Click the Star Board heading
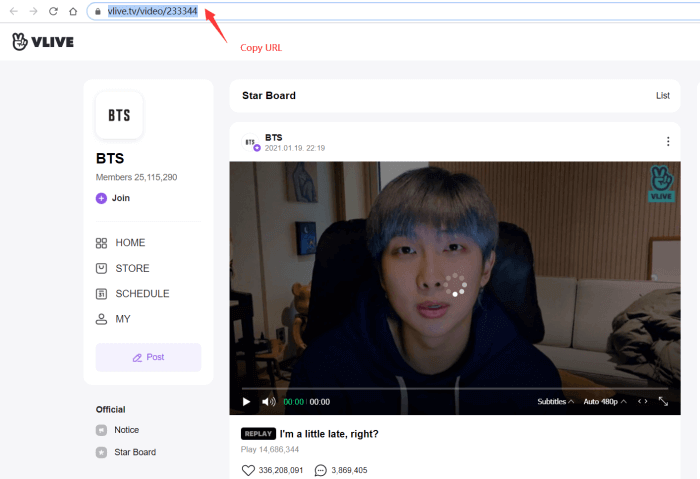The image size is (700, 479). point(269,96)
